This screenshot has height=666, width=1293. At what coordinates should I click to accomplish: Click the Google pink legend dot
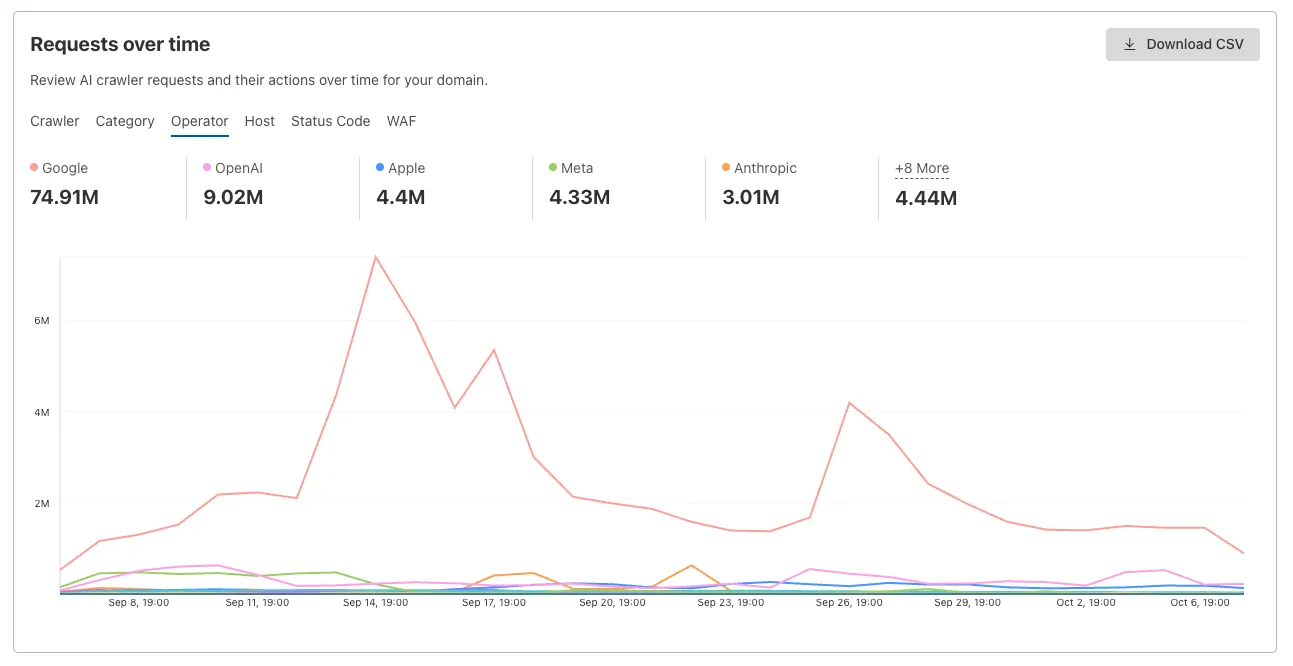pyautogui.click(x=35, y=168)
